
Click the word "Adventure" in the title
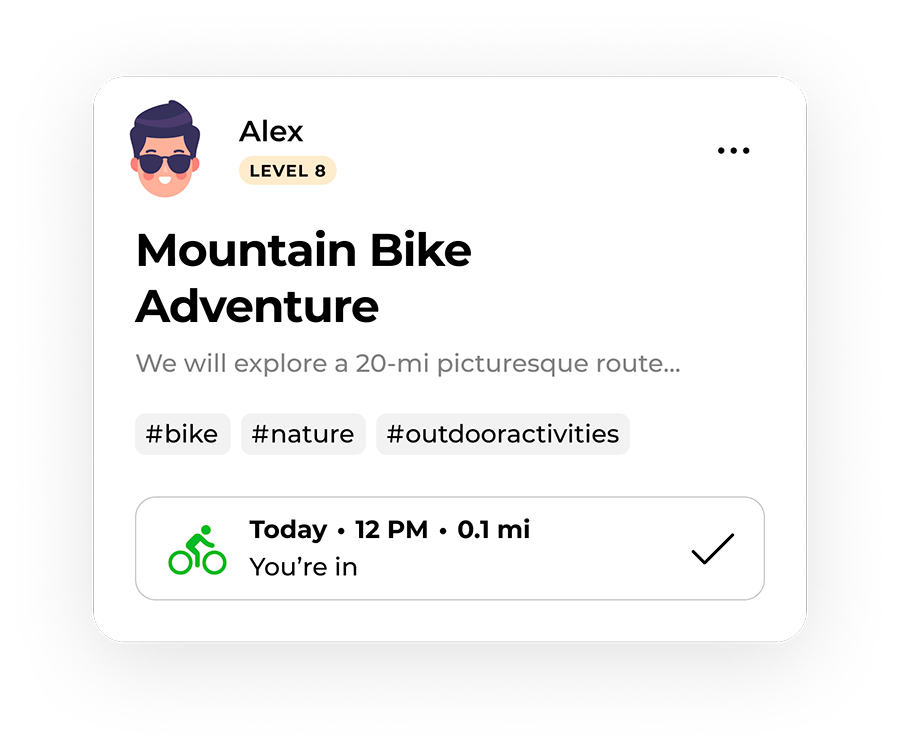(x=257, y=307)
